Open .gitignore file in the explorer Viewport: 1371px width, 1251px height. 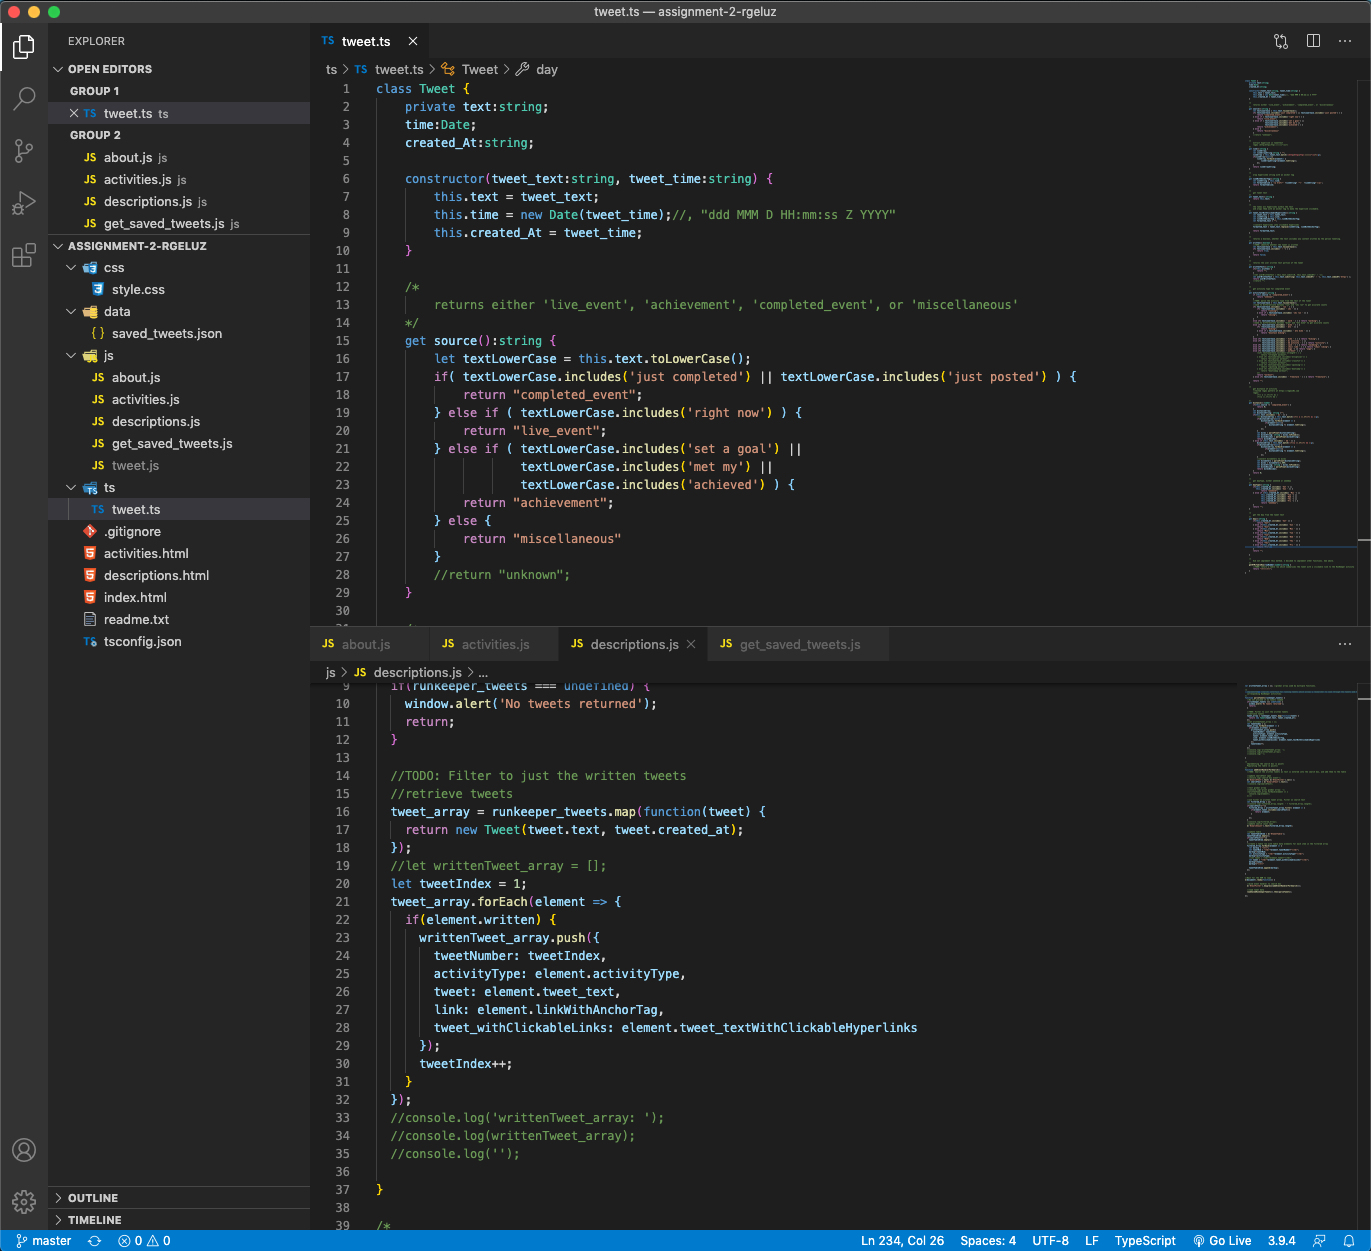tap(179, 532)
